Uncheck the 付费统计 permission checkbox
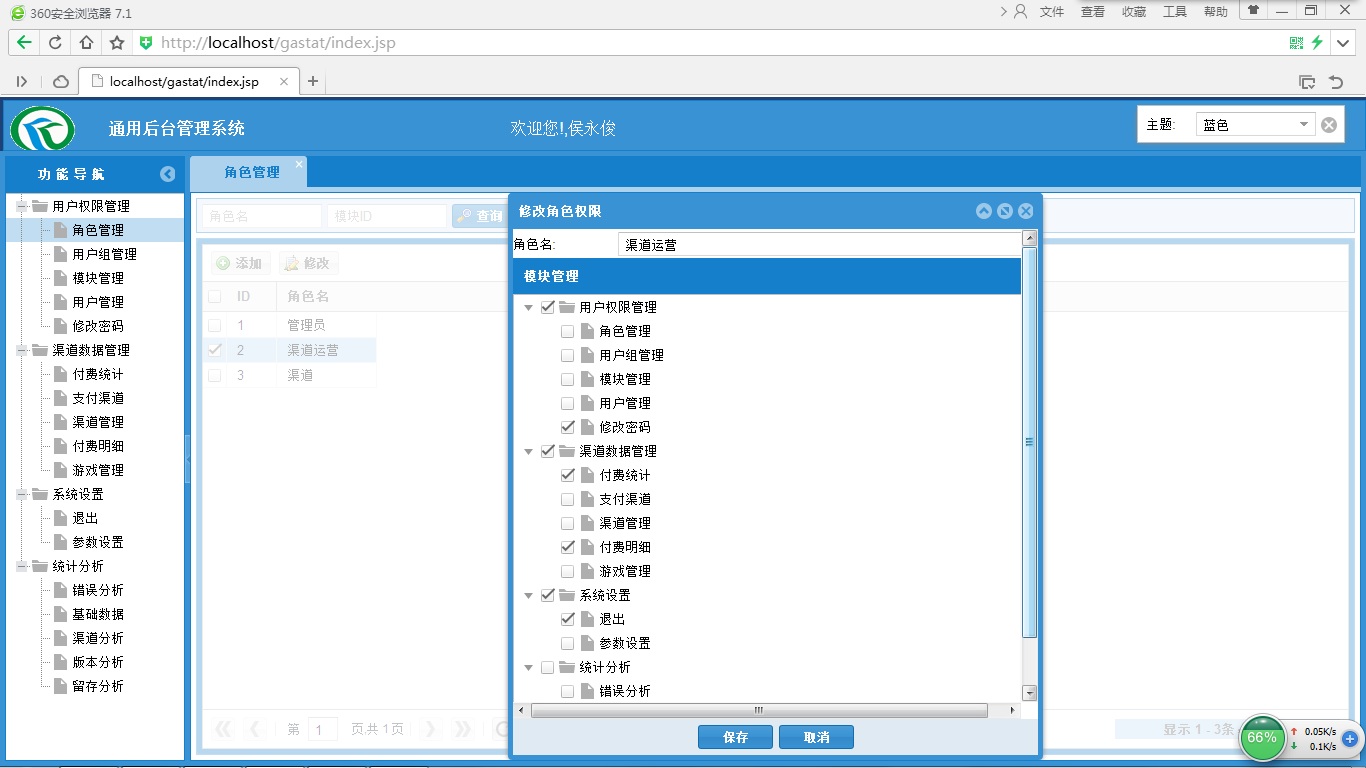The height and width of the screenshot is (768, 1366). [x=567, y=475]
